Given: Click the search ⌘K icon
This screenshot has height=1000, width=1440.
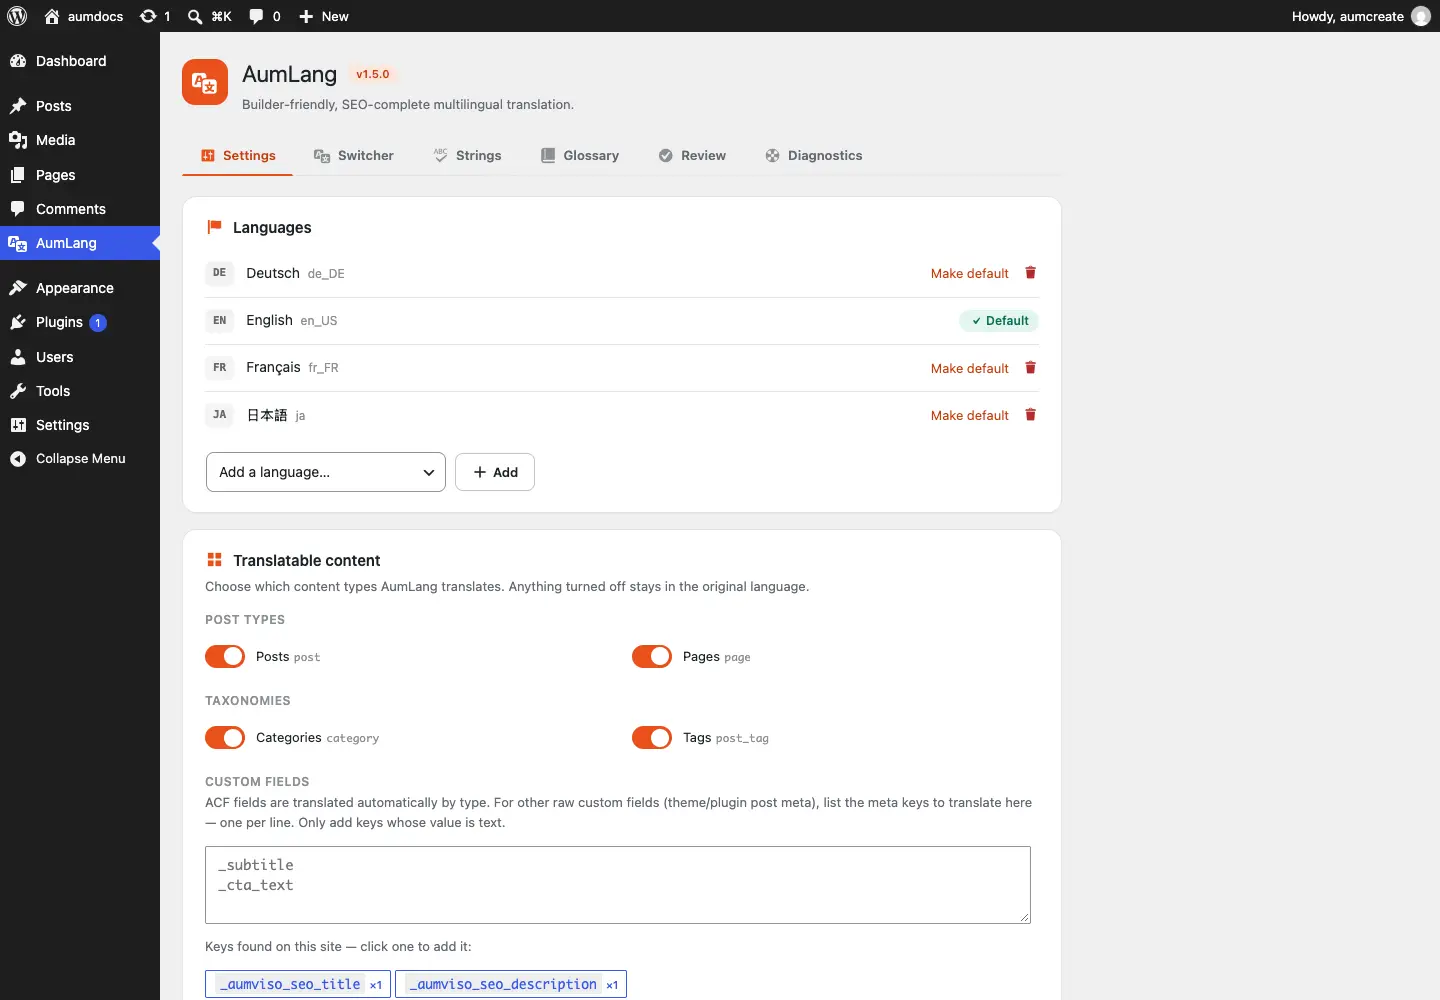Looking at the screenshot, I should coord(210,16).
